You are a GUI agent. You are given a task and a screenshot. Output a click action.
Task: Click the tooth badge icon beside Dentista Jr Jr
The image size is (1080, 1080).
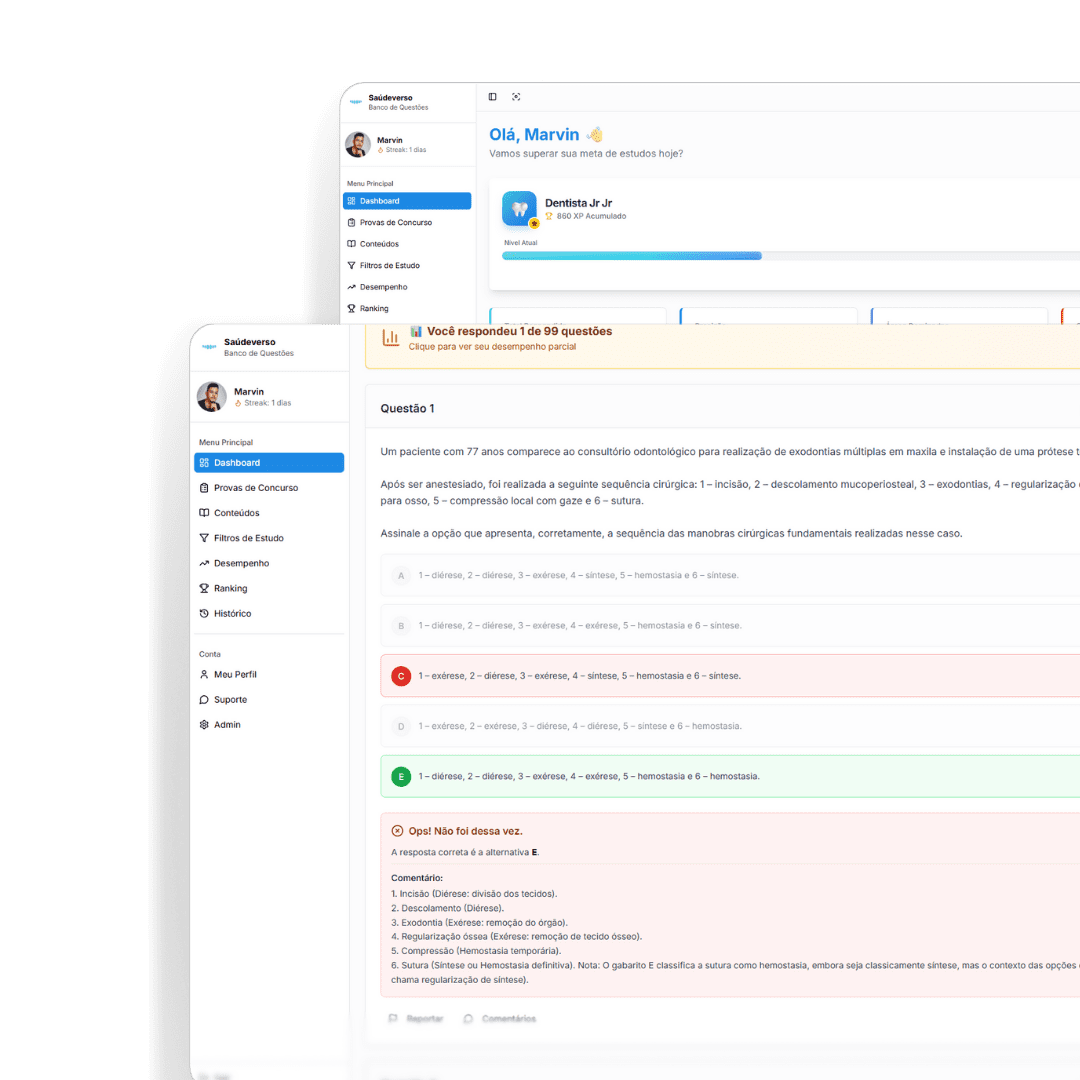pyautogui.click(x=519, y=209)
